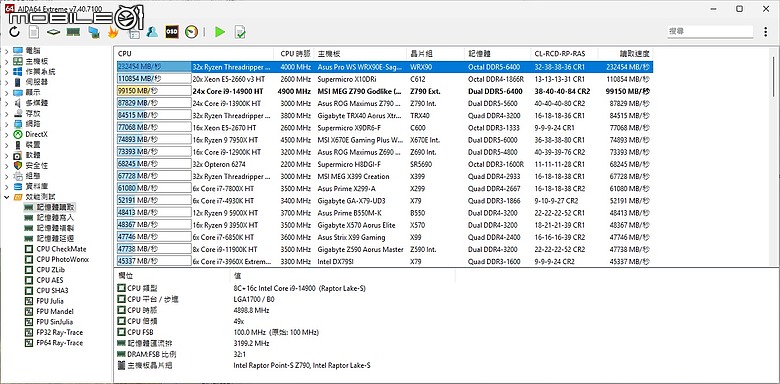This screenshot has height=384, width=780.
Task: Open the FPU Mandel benchmark
Action: [x=55, y=312]
